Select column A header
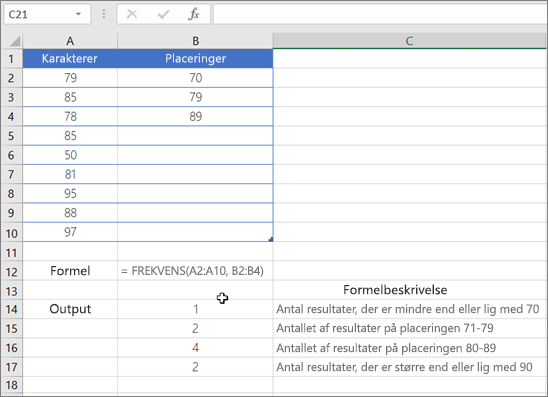The image size is (548, 397). pos(70,41)
